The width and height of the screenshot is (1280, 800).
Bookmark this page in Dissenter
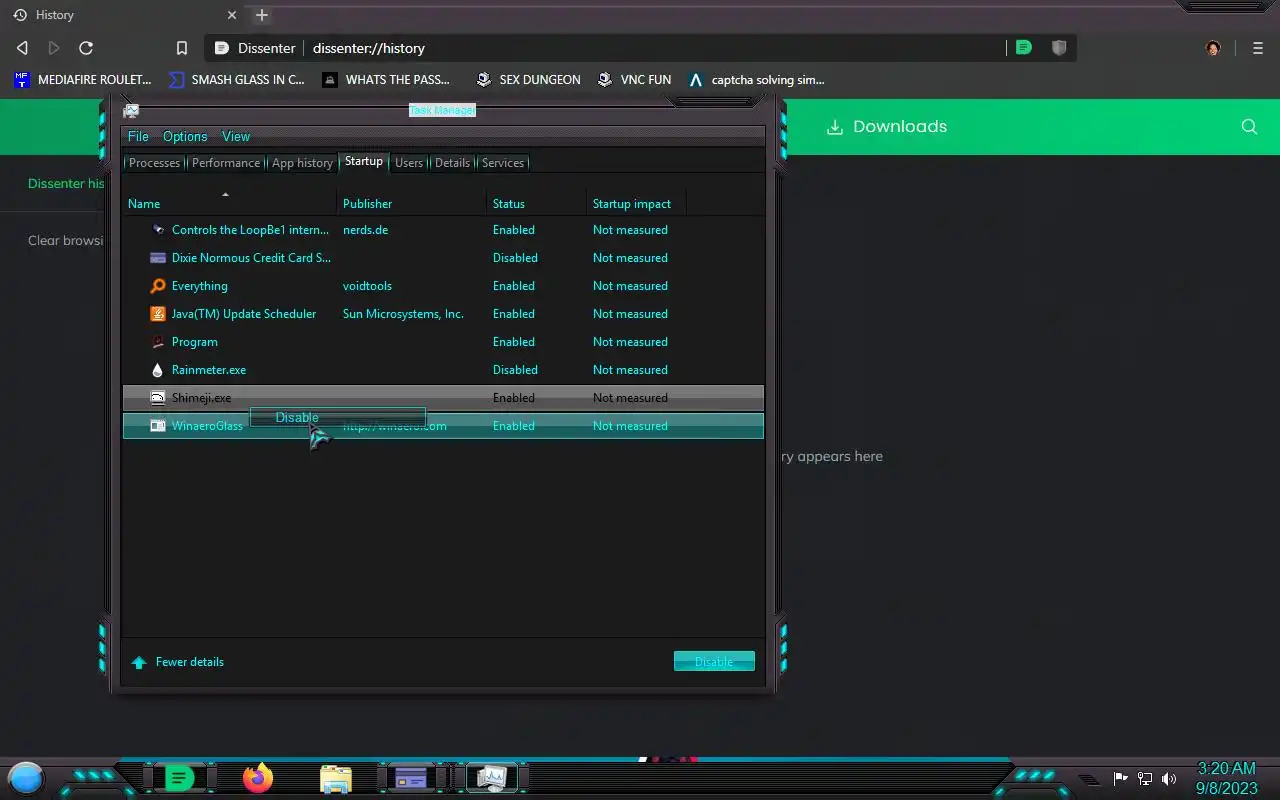click(182, 48)
